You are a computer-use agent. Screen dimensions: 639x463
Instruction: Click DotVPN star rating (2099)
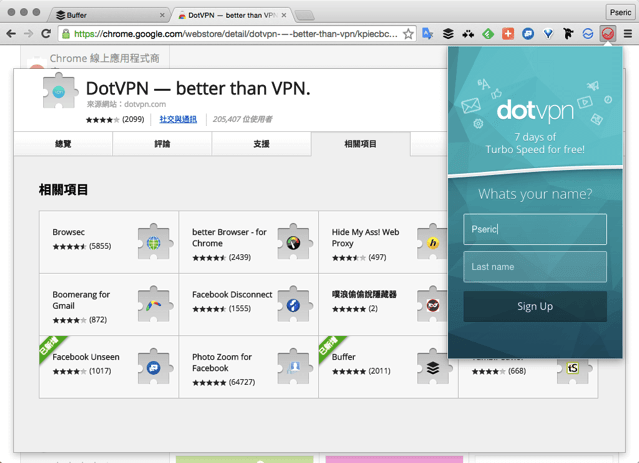pyautogui.click(x=115, y=119)
